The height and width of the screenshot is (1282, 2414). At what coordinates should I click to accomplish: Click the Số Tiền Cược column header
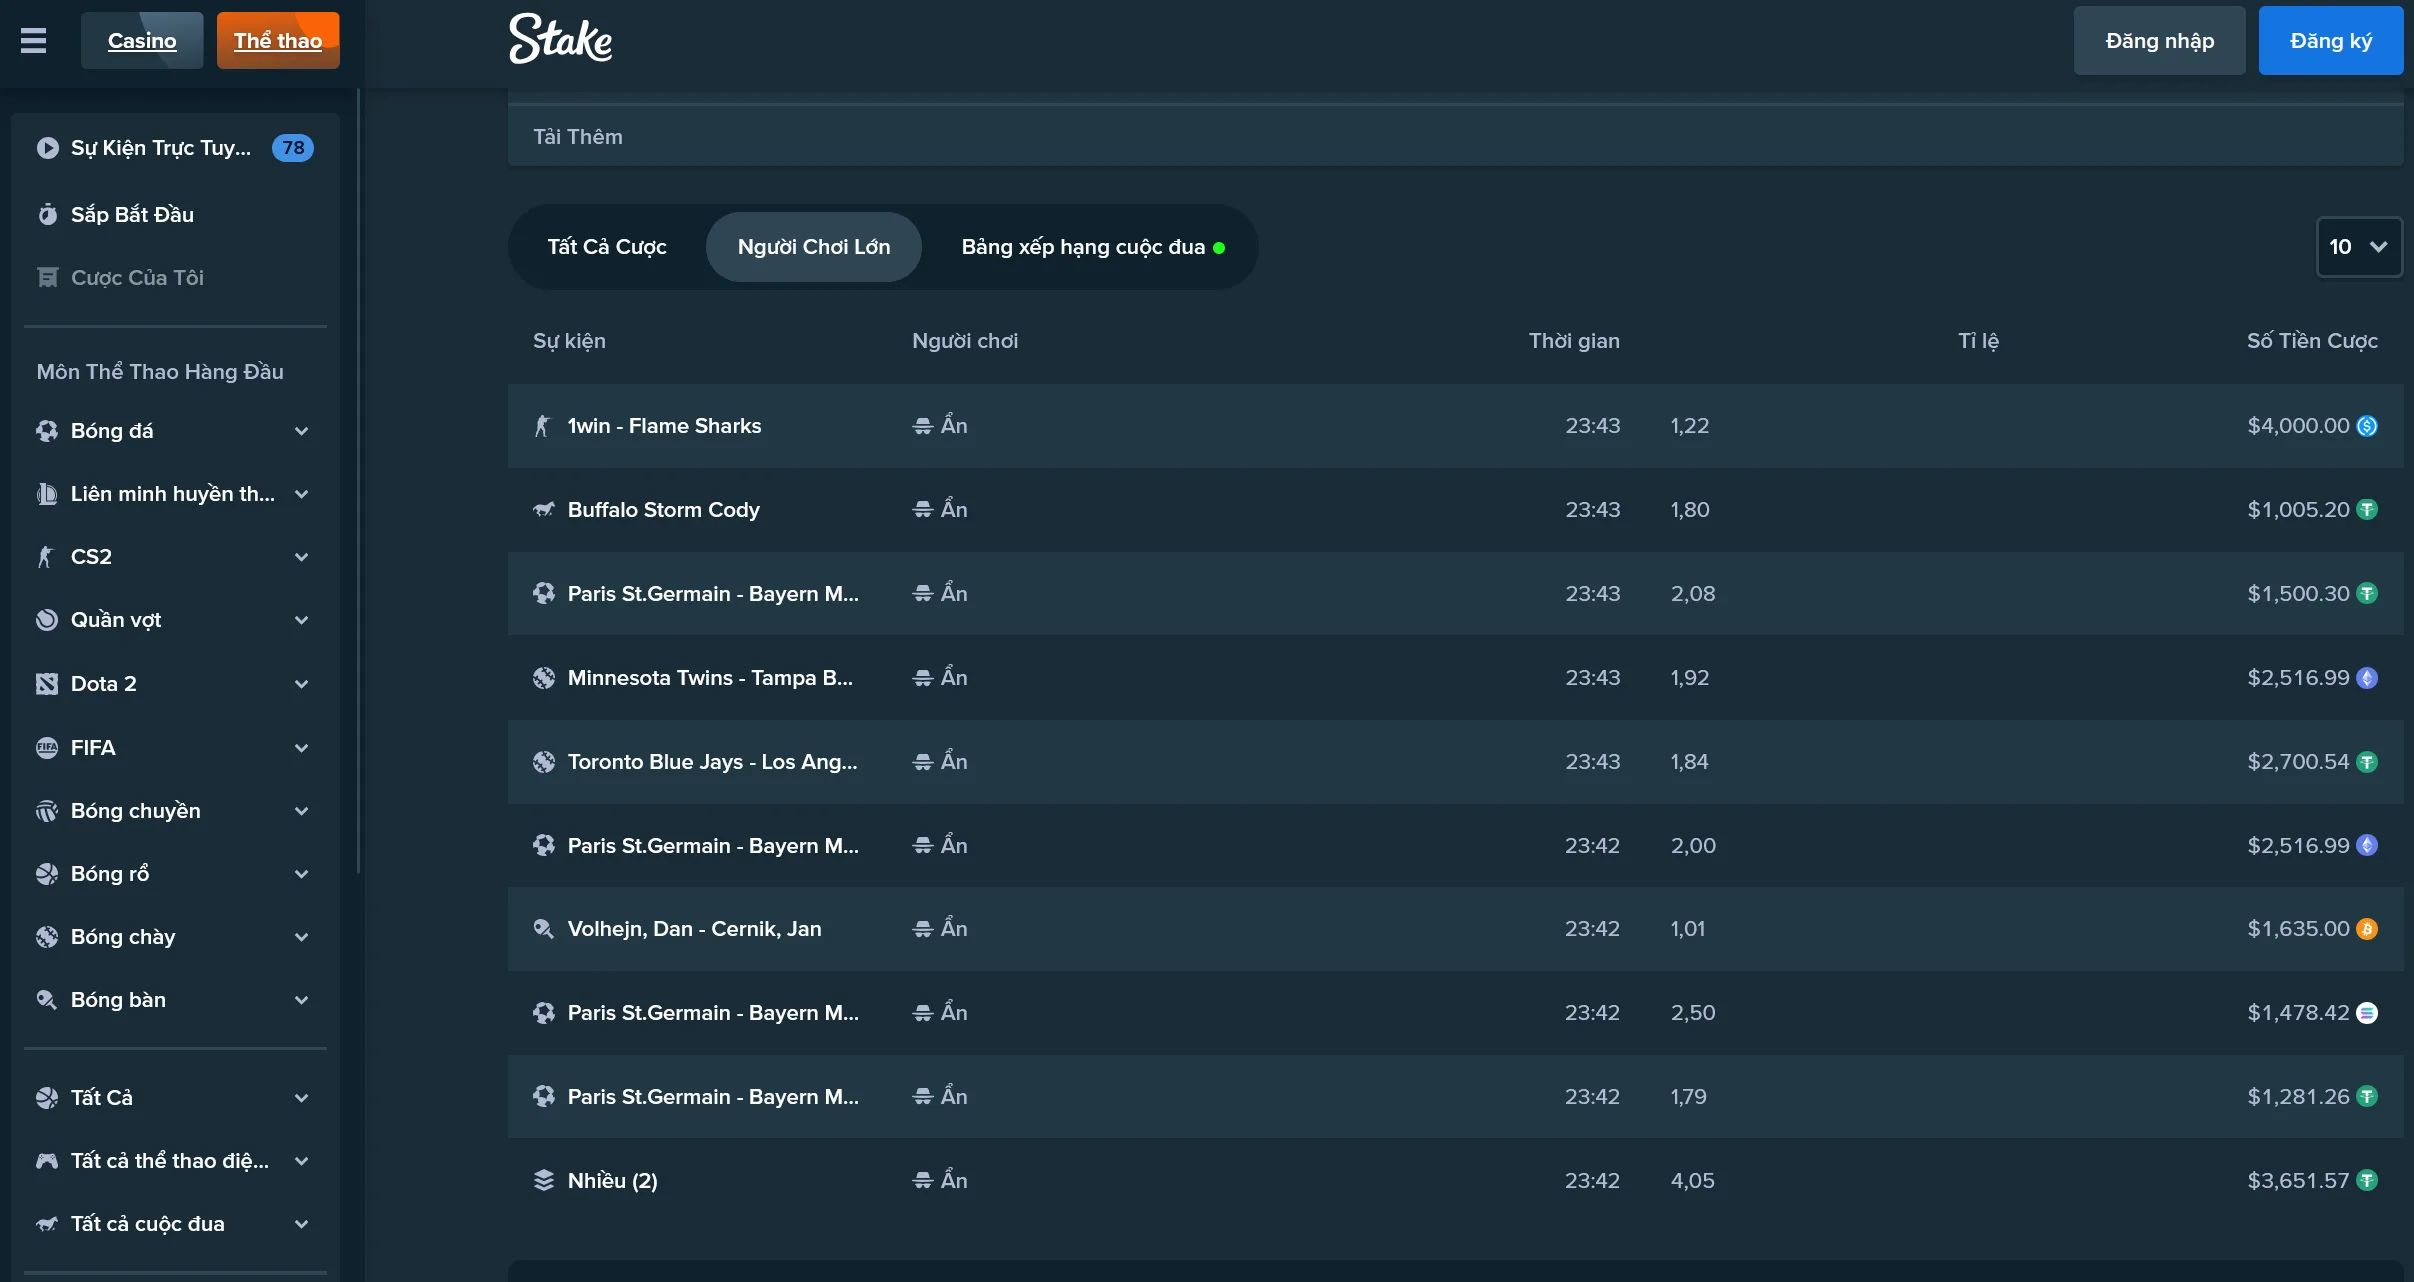point(2312,341)
